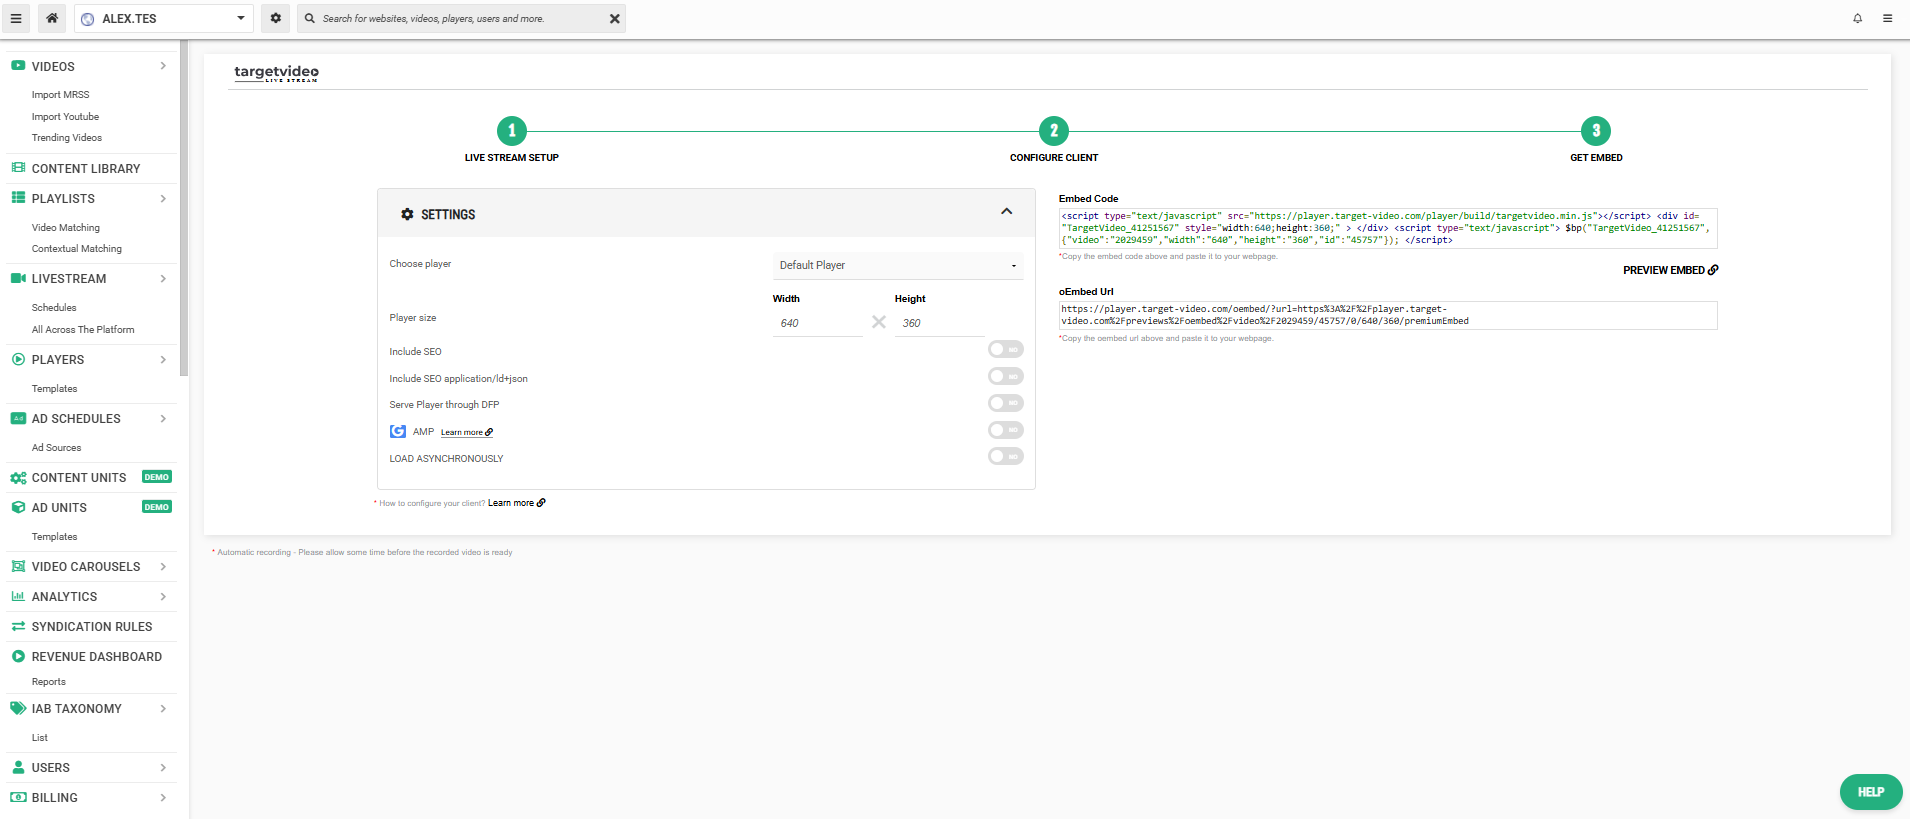Image resolution: width=1910 pixels, height=819 pixels.
Task: Click the oEmbed Url text box
Action: coord(1388,315)
